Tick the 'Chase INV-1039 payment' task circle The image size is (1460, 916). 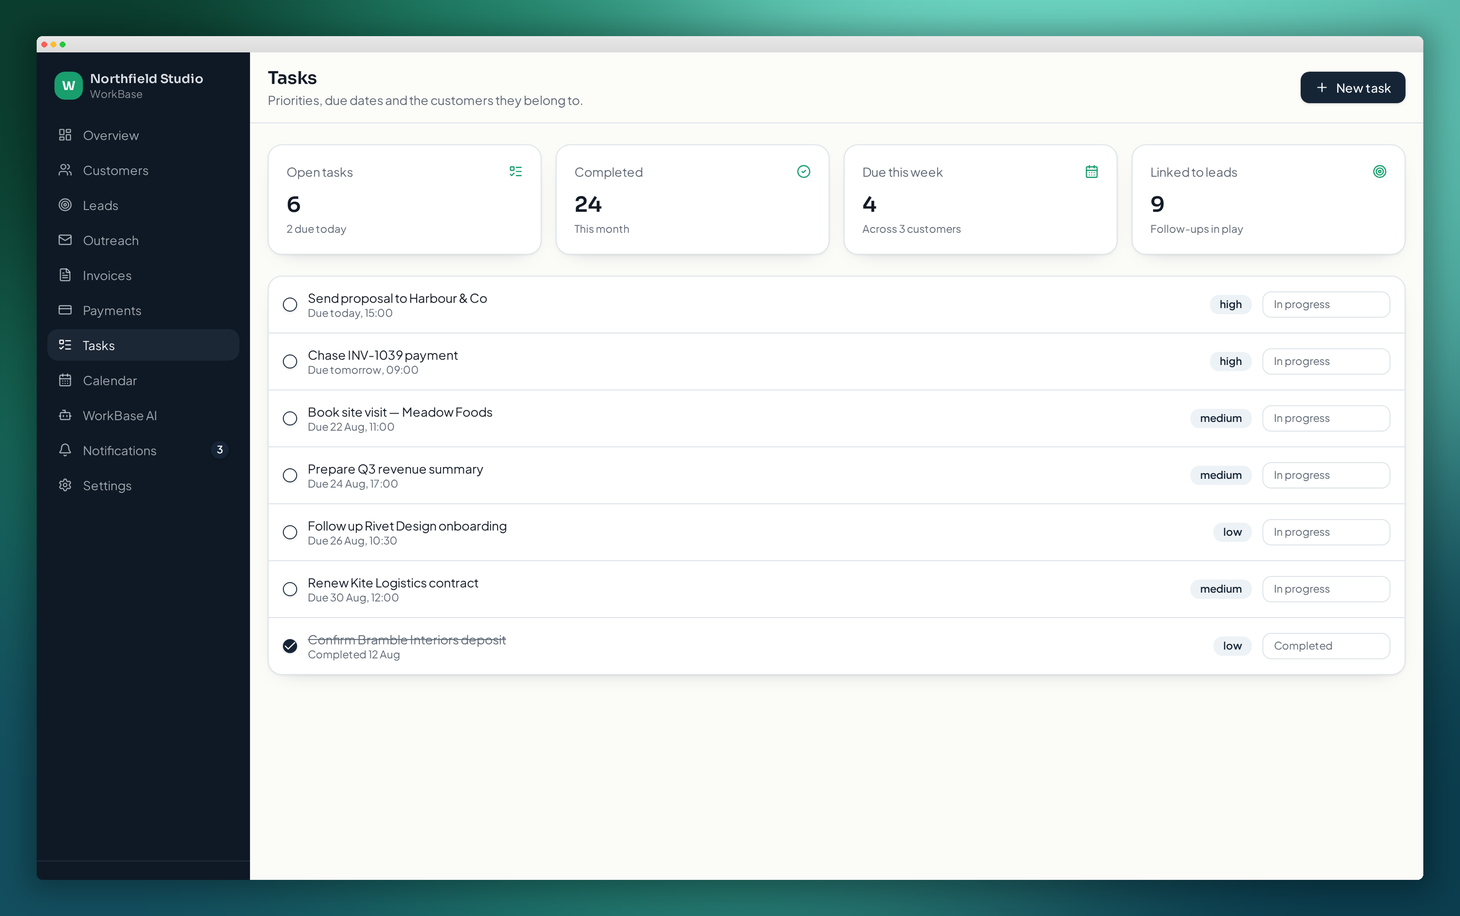[x=290, y=362]
